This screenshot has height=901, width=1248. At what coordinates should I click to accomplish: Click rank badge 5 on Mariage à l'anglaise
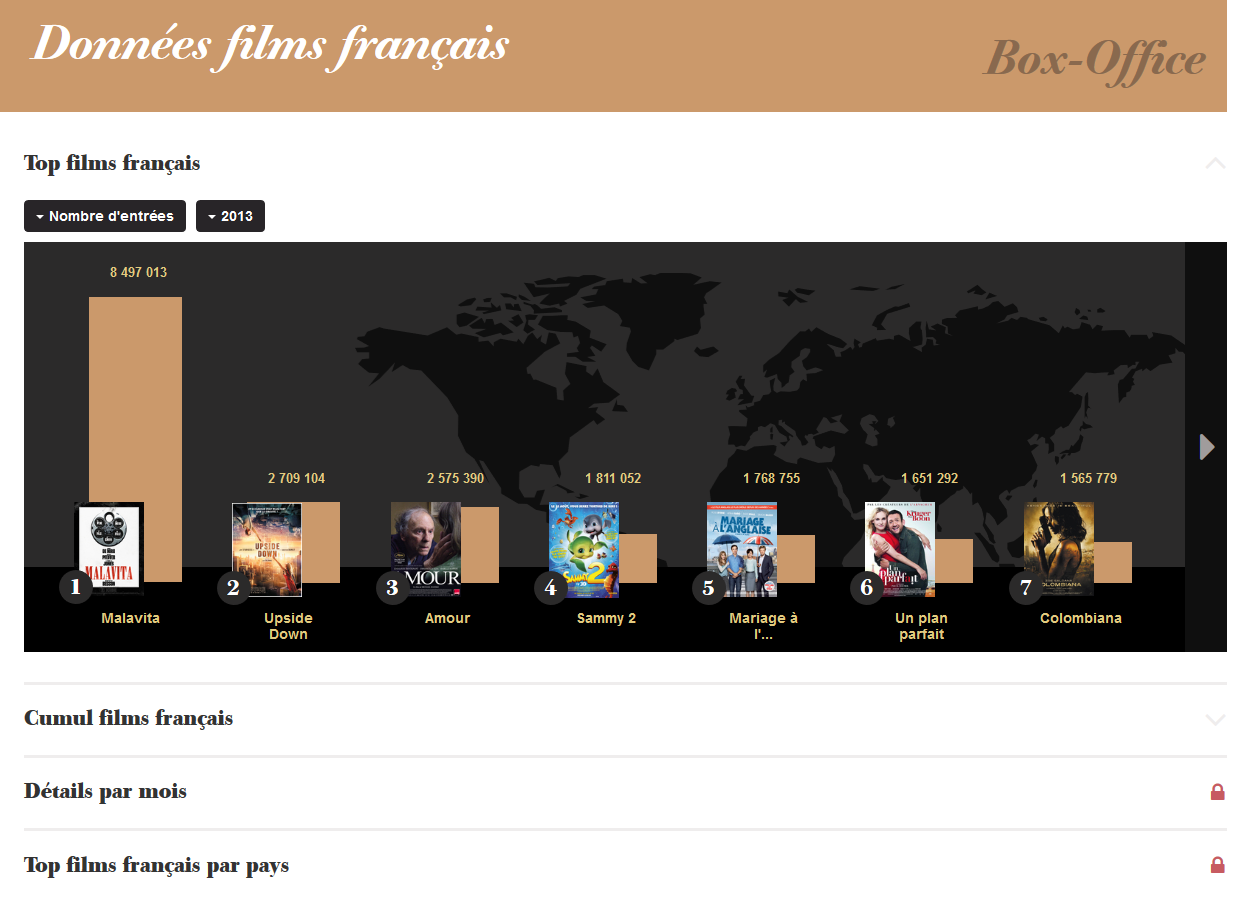click(x=708, y=588)
